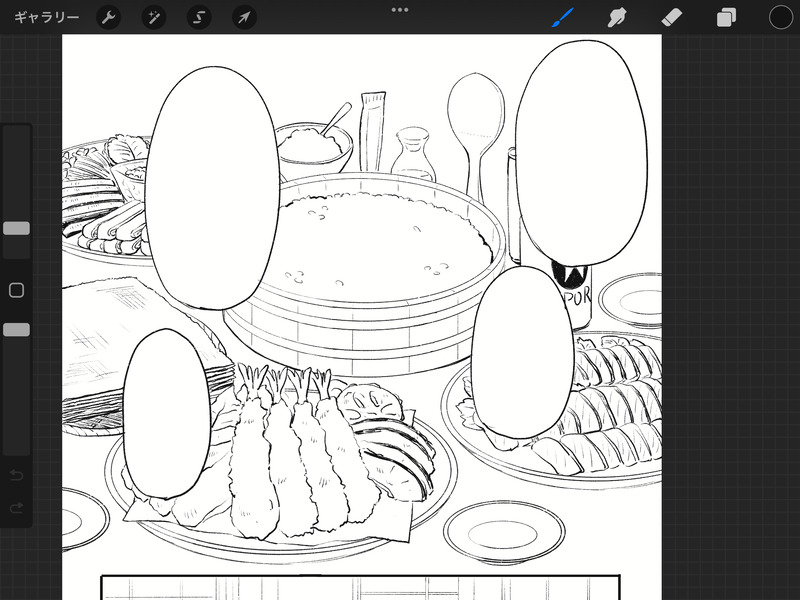
Task: Activate the Transform arrow tool
Action: pyautogui.click(x=244, y=17)
